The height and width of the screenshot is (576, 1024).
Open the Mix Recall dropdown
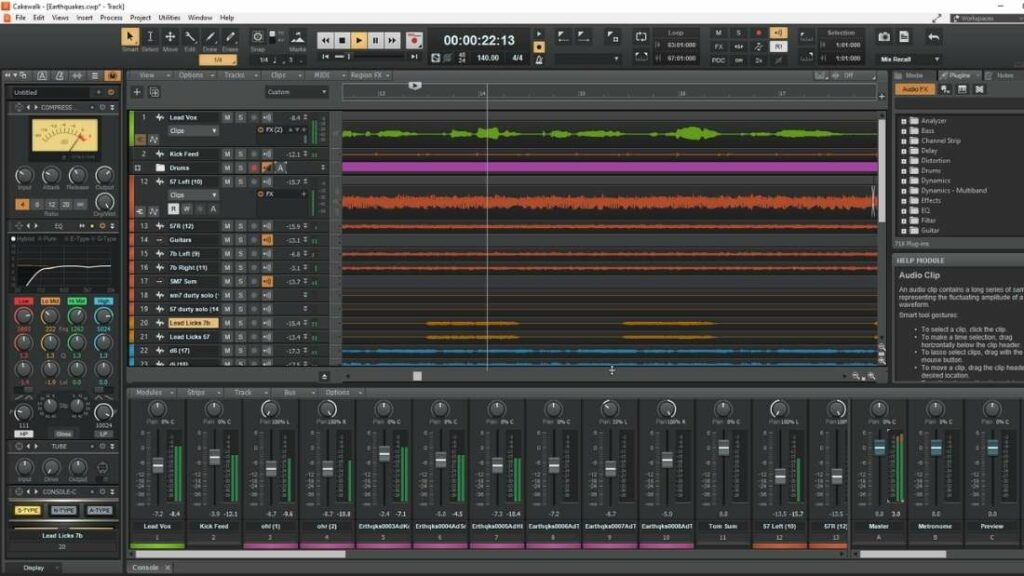910,59
